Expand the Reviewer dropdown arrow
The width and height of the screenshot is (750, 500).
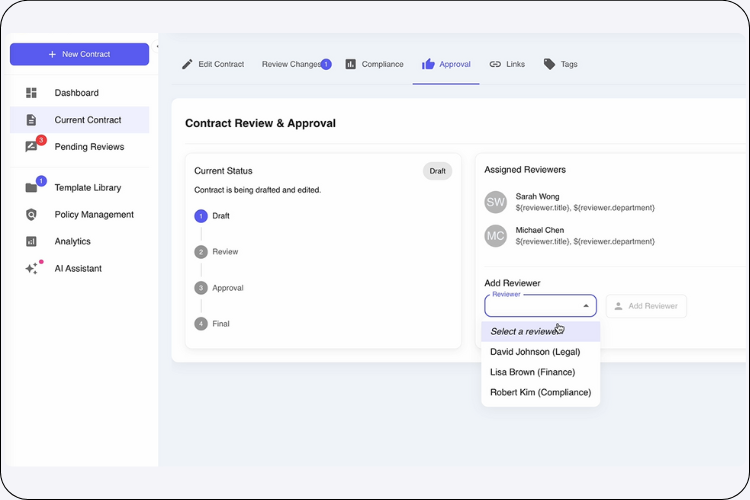(x=586, y=306)
